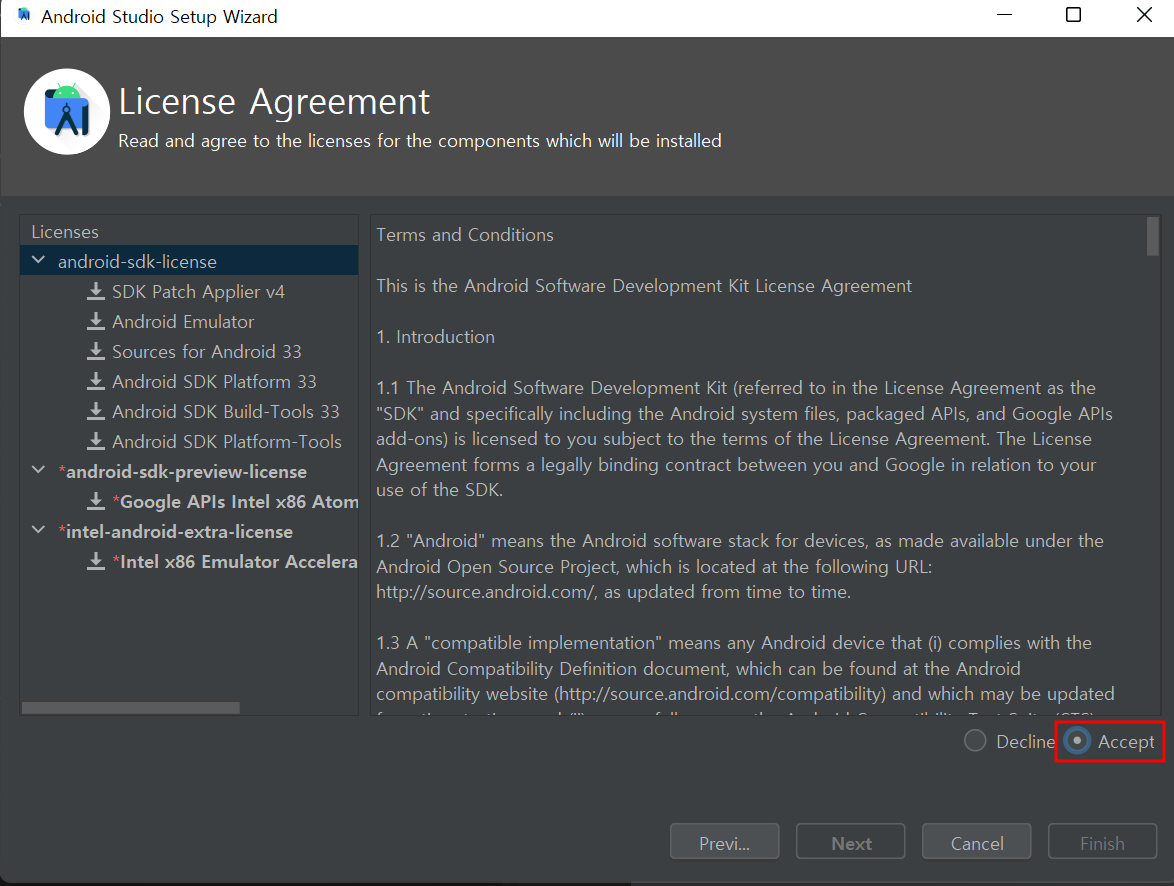
Task: Click the download icon beside Intel x86 Emulator Accelerator
Action: click(x=96, y=561)
